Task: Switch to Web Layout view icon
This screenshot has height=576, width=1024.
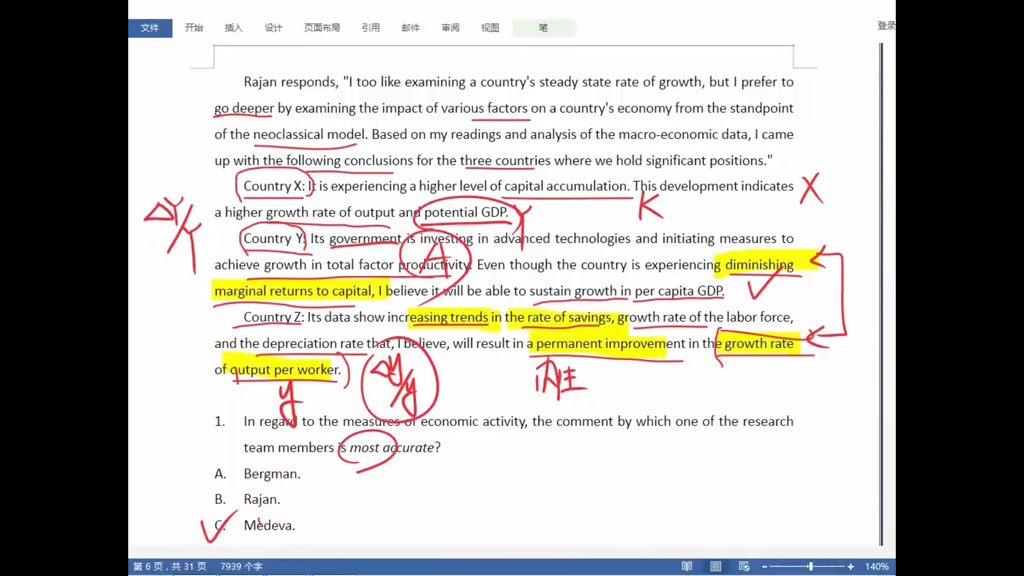Action: tap(744, 566)
